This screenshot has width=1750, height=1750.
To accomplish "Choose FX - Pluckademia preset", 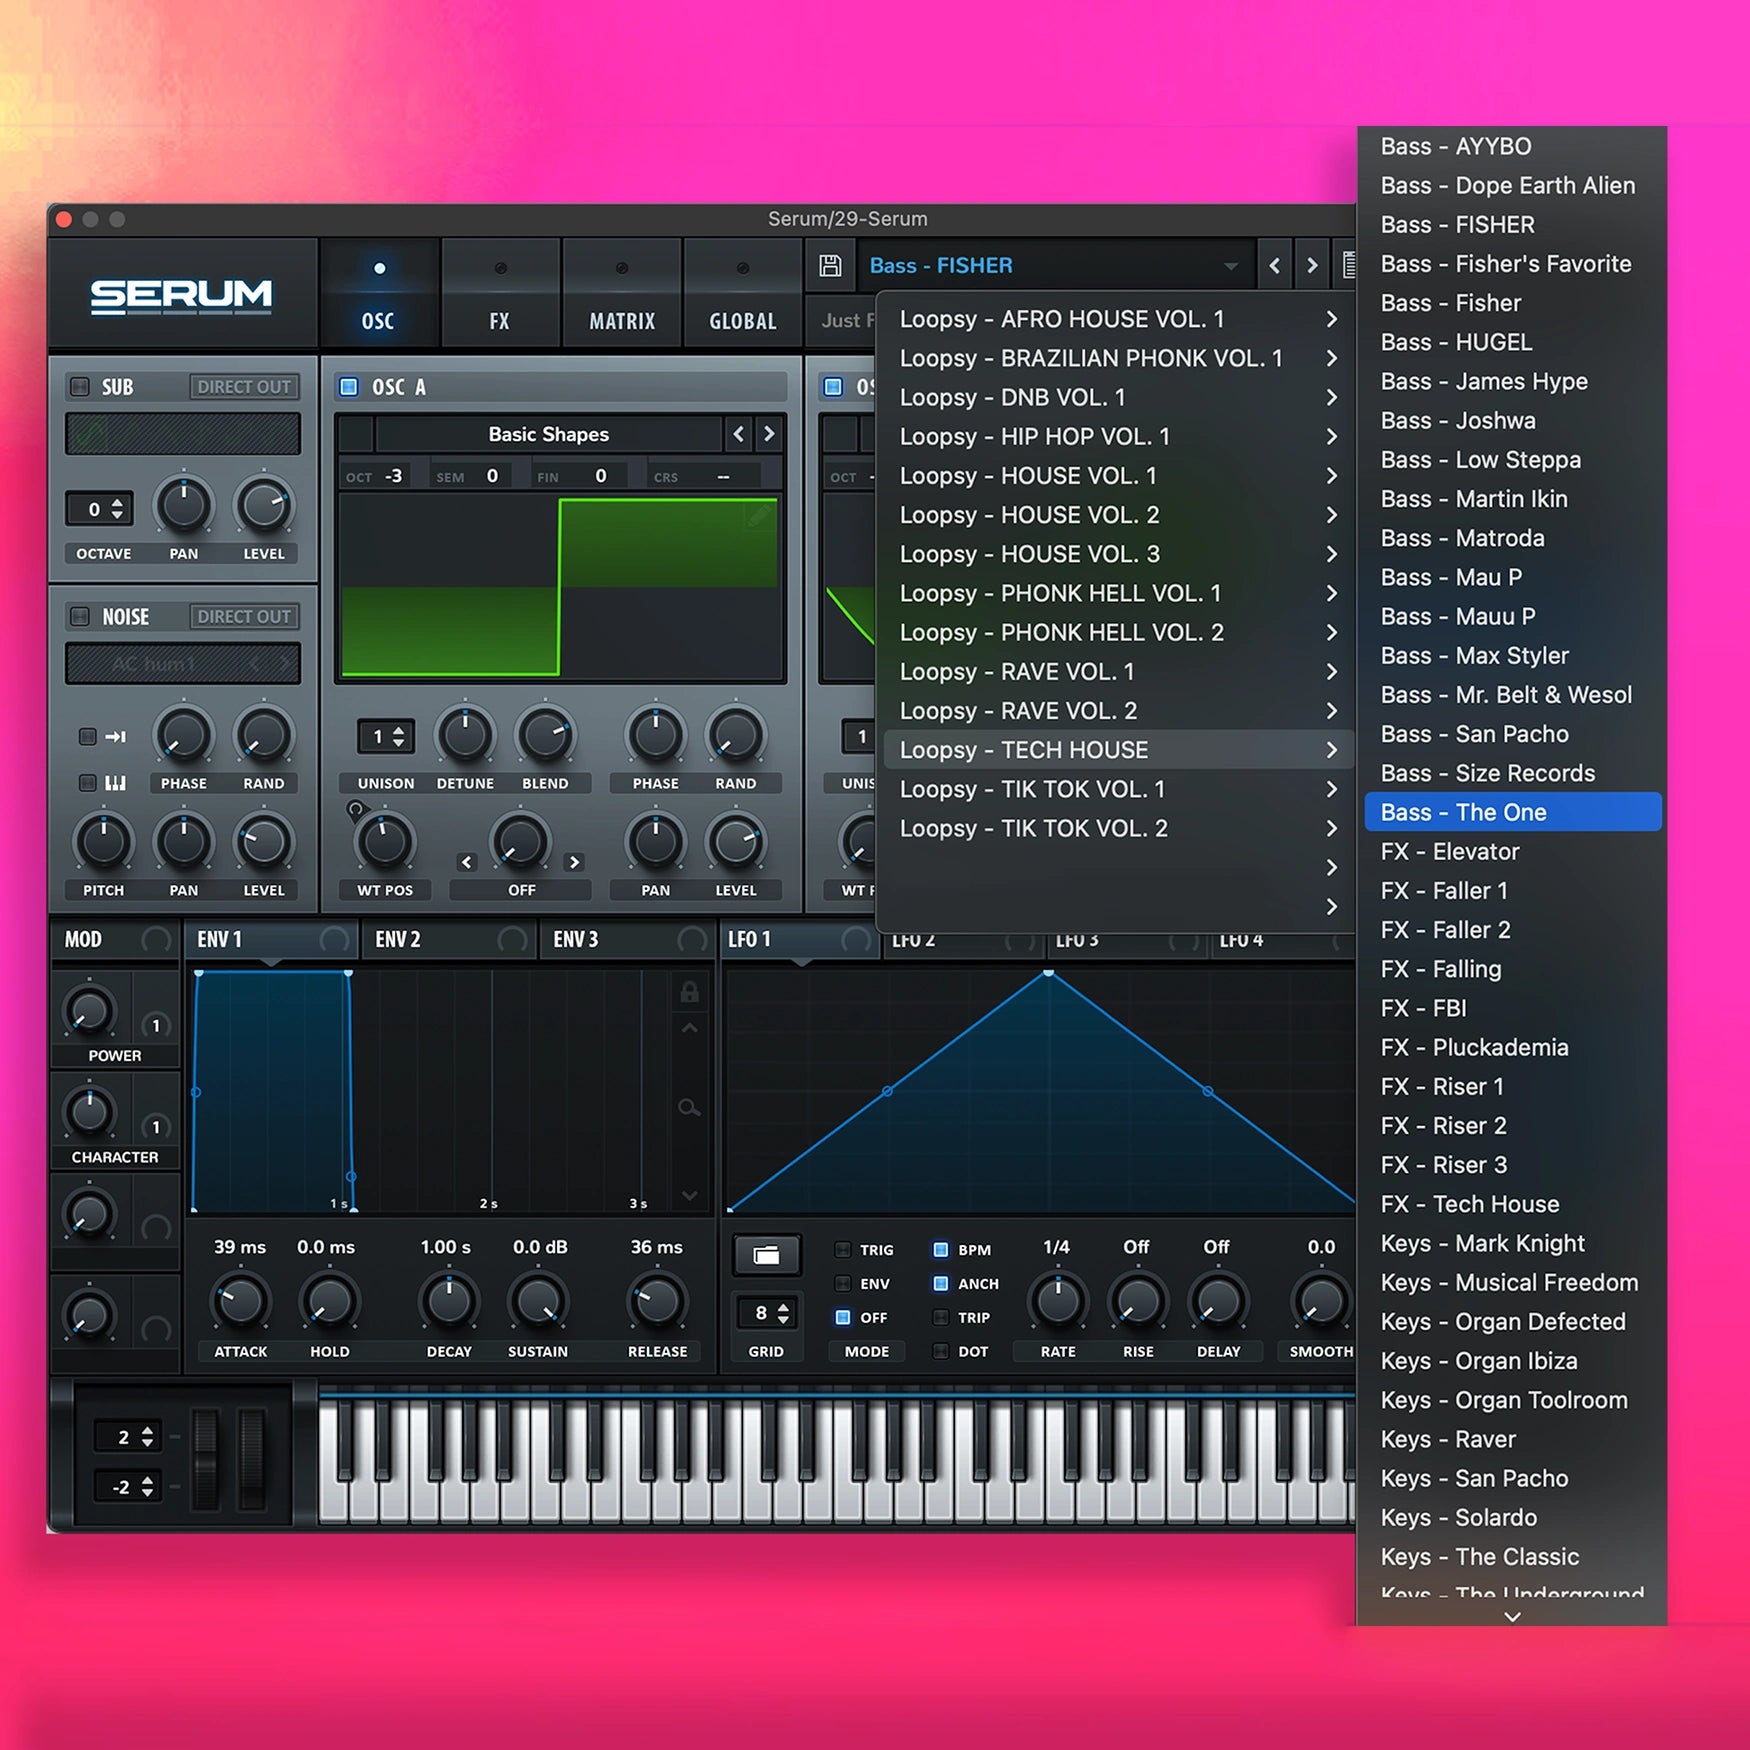I will point(1513,1047).
